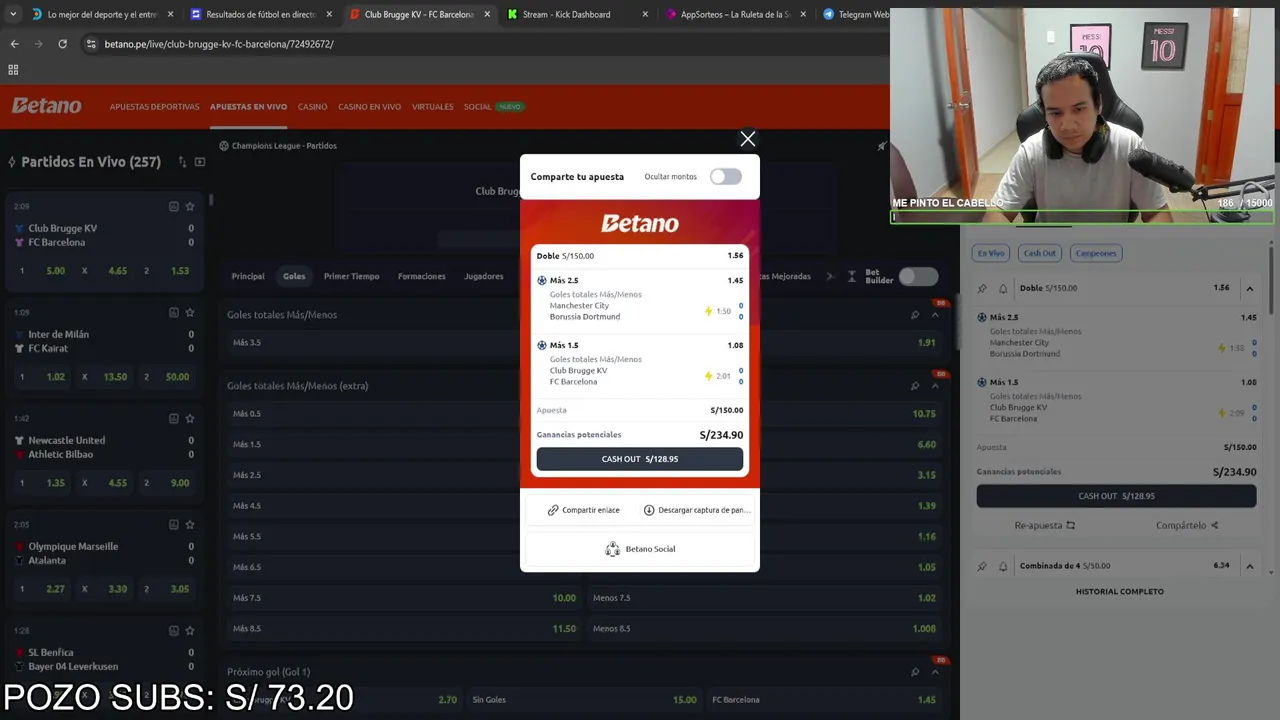Select the Primer Tiempo market tab
The width and height of the screenshot is (1280, 720).
pos(351,276)
